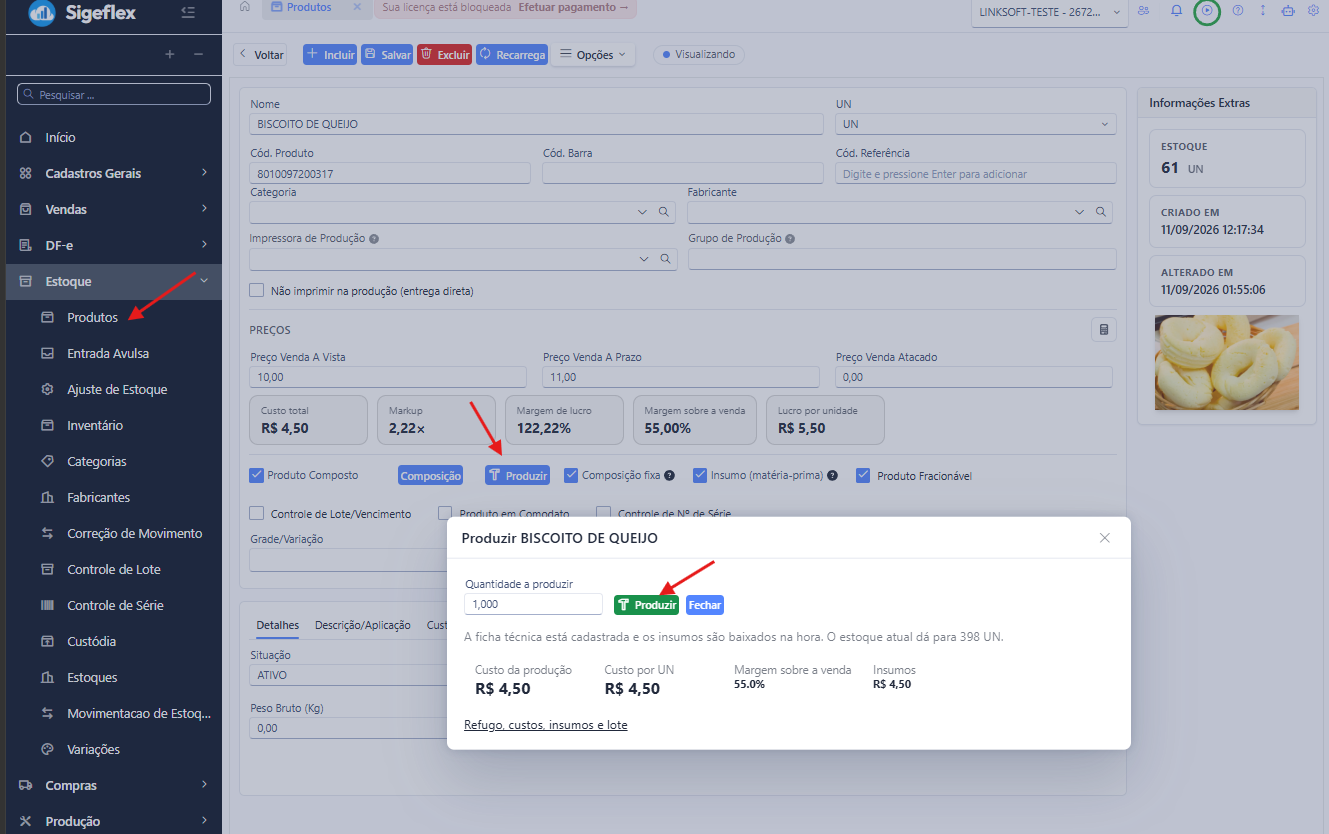Enable Controle de Lote/Vencimento checkbox
Image resolution: width=1329 pixels, height=834 pixels.
[x=257, y=513]
